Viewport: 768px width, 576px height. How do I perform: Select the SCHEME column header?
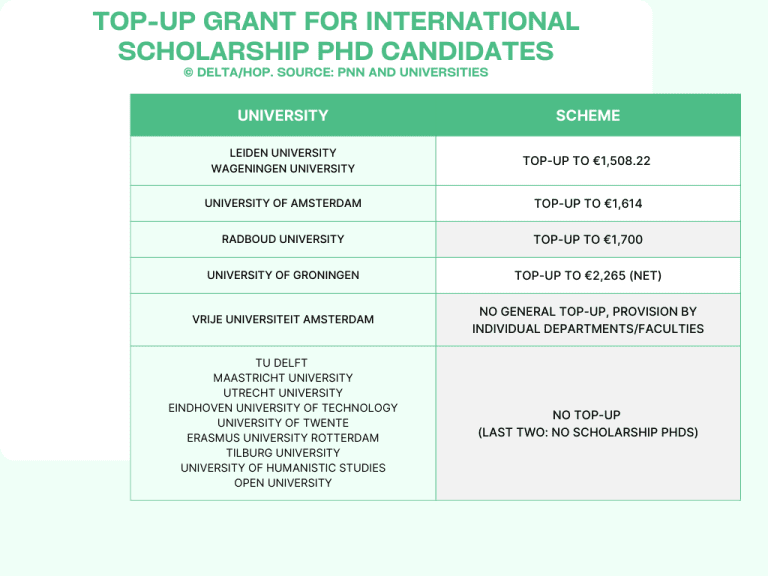(x=588, y=116)
